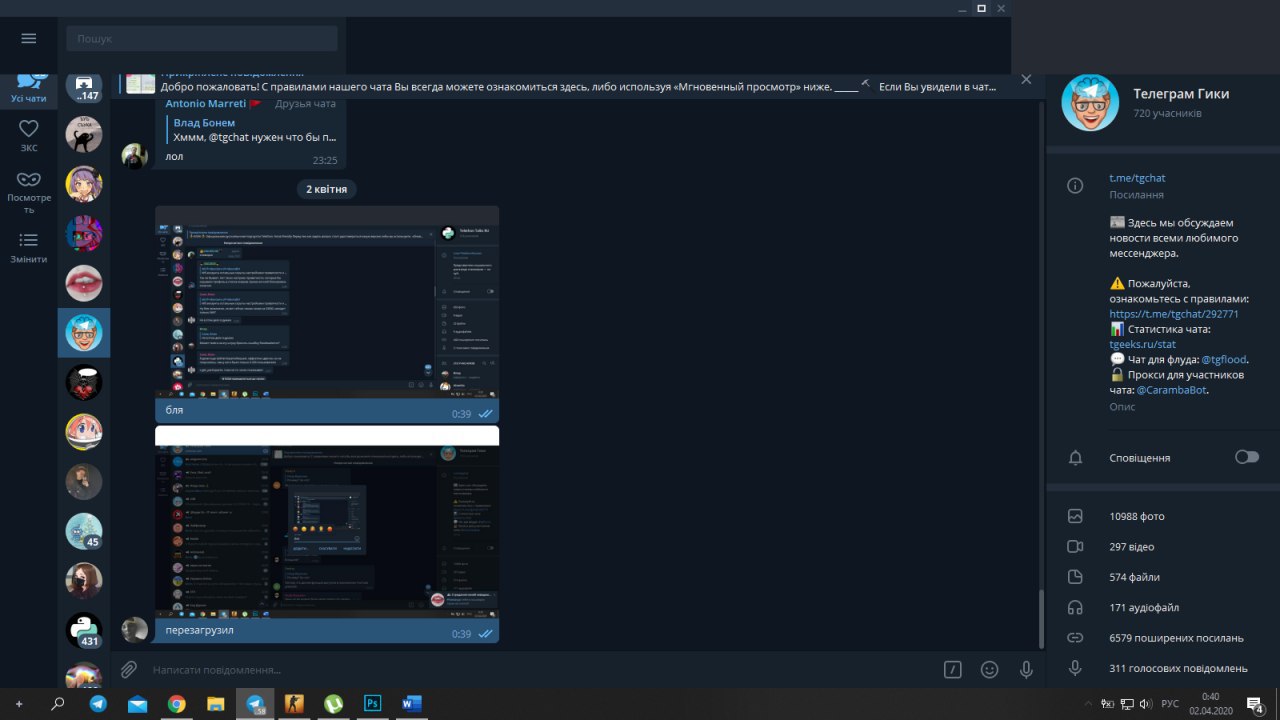Open the t.me/tgchat group link
Screen dimensions: 1280x720
click(1137, 178)
